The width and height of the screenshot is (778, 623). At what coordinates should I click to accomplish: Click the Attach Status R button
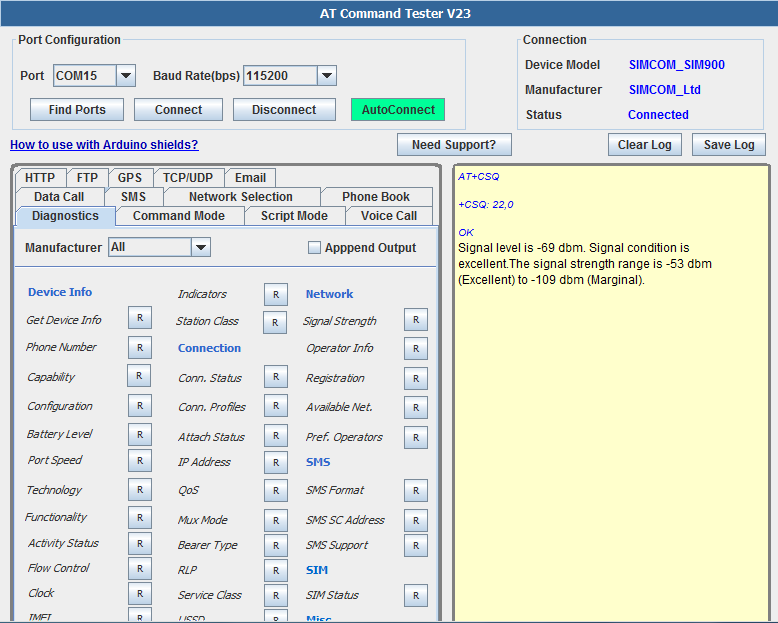pyautogui.click(x=276, y=436)
